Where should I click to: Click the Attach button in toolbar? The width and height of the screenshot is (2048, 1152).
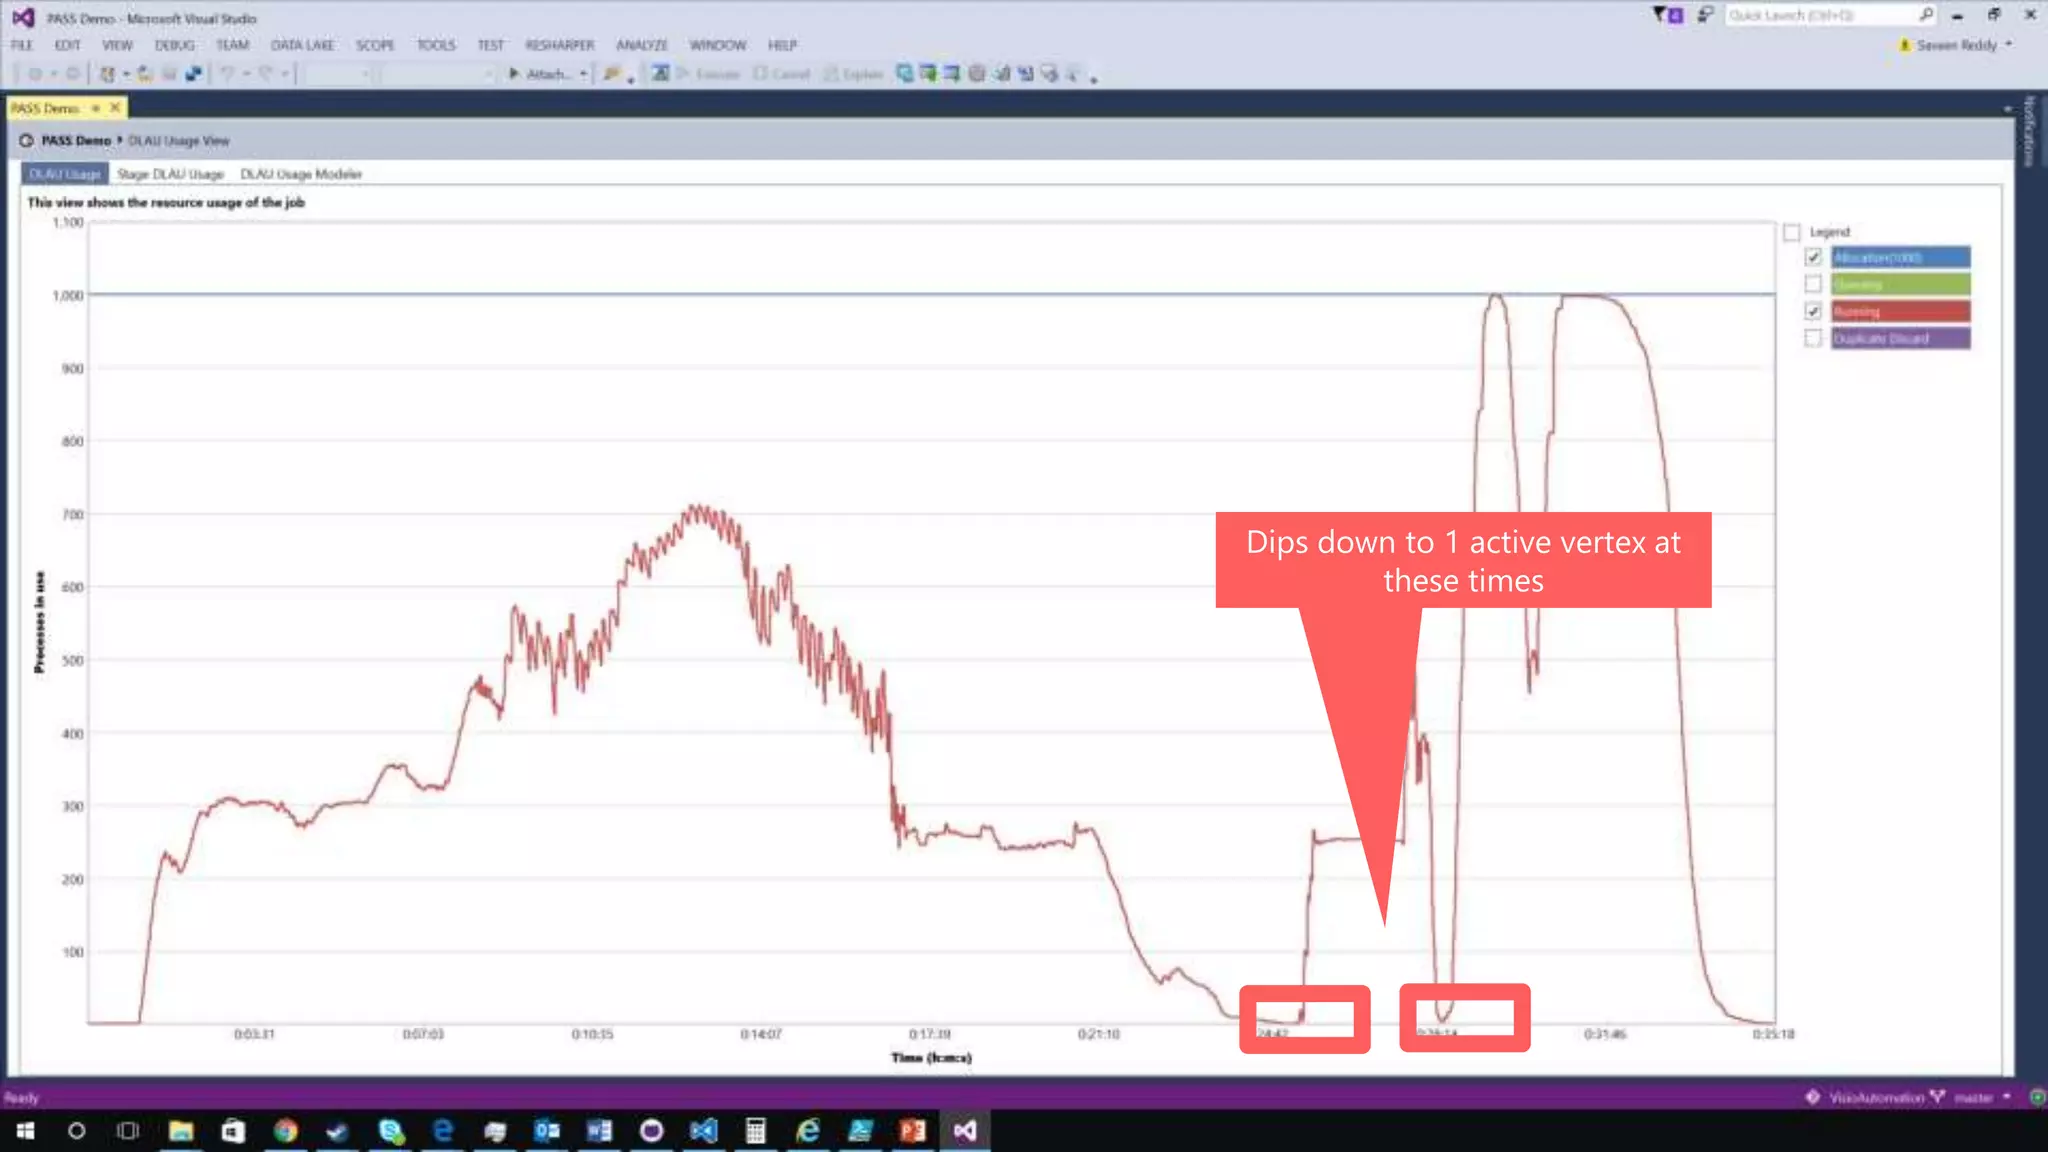[x=540, y=74]
